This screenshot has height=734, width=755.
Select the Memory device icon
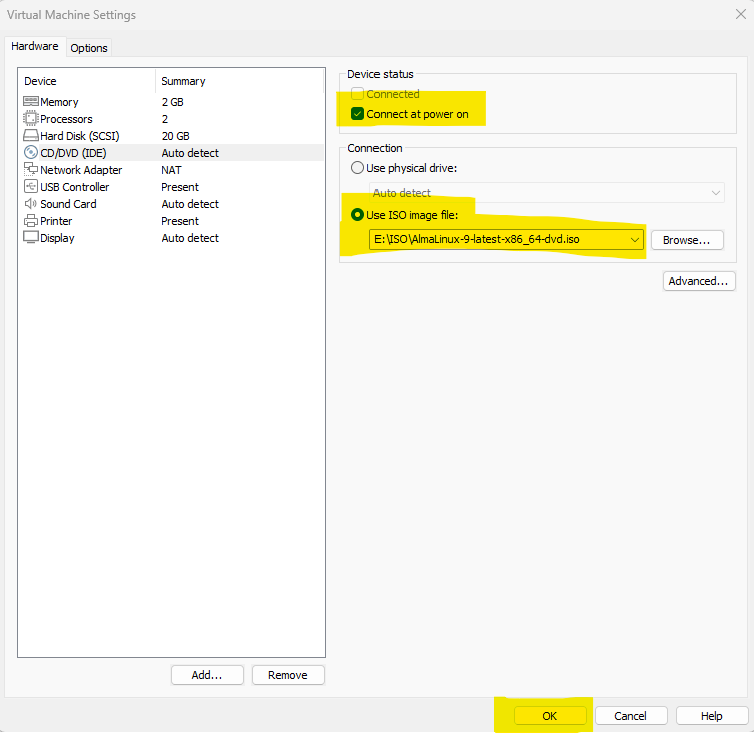click(x=31, y=102)
